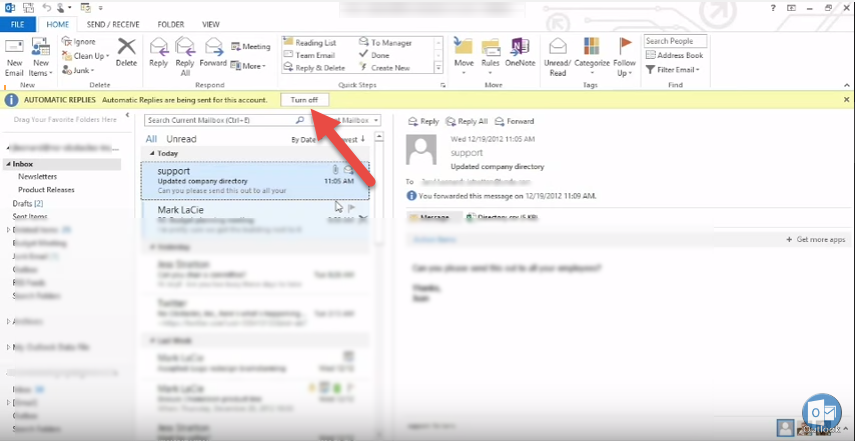Click Reply All in reading pane

(x=467, y=122)
